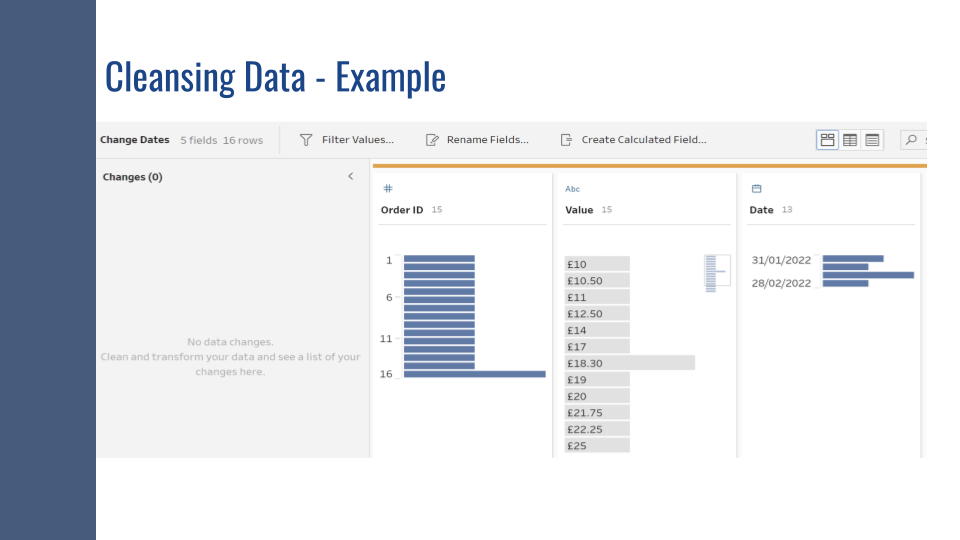Select the Changes (0) tab header

tap(132, 177)
